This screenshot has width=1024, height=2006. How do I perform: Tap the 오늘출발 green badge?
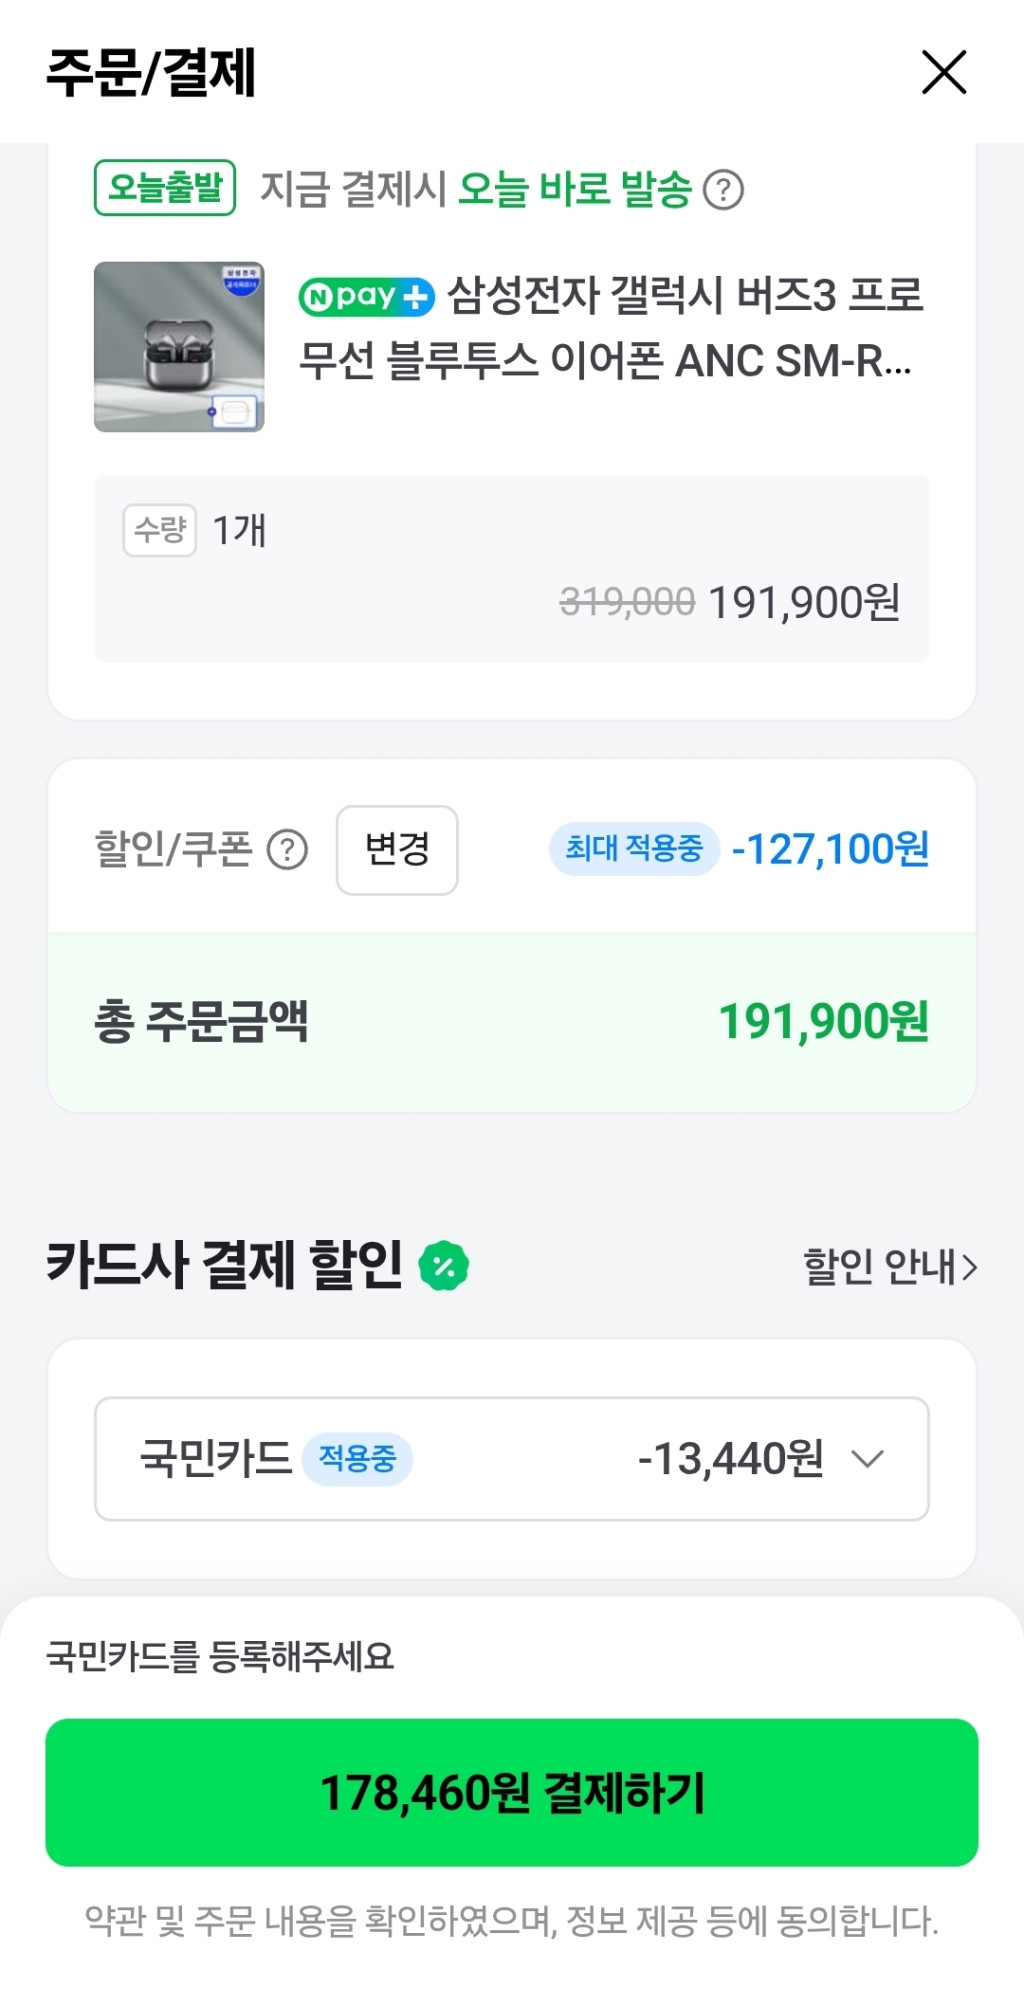165,188
